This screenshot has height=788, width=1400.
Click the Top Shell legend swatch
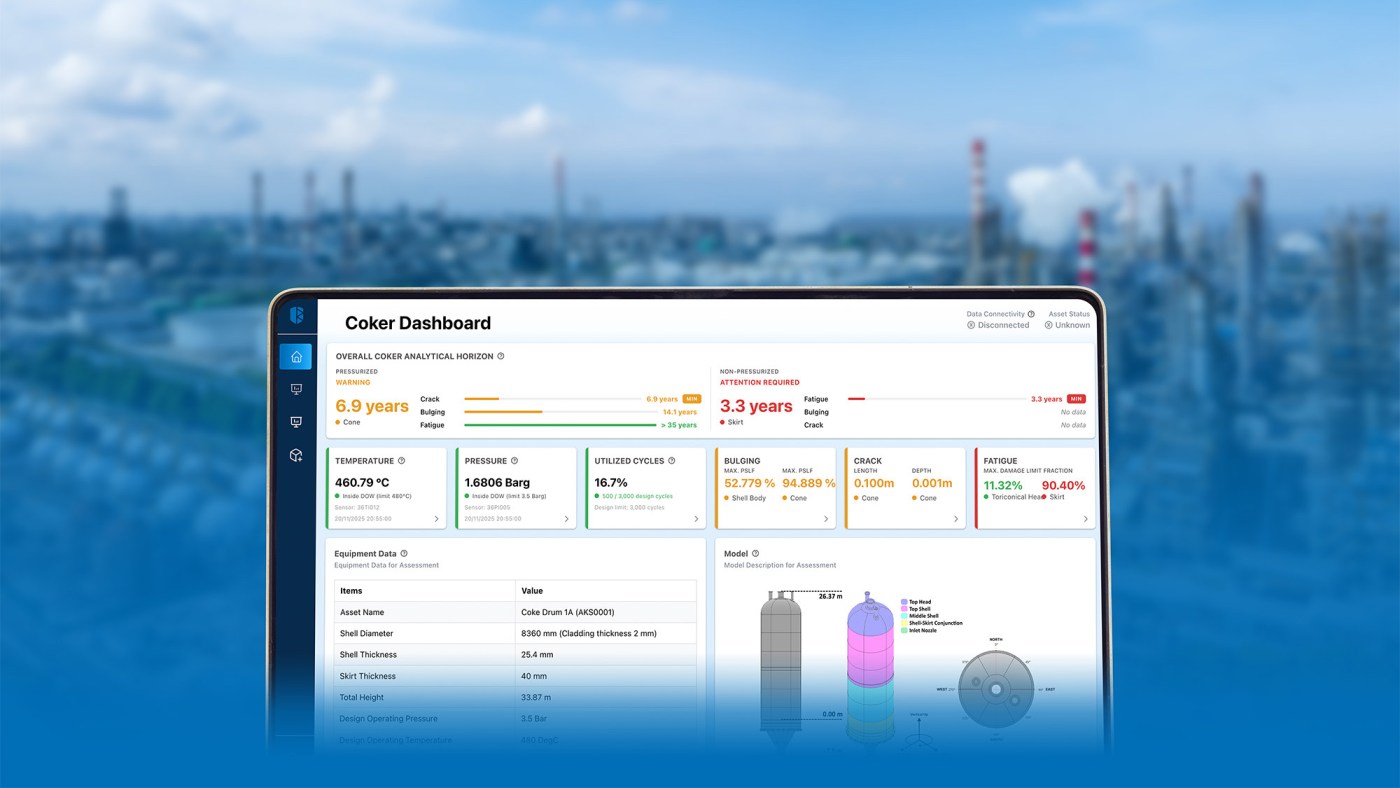coord(904,609)
